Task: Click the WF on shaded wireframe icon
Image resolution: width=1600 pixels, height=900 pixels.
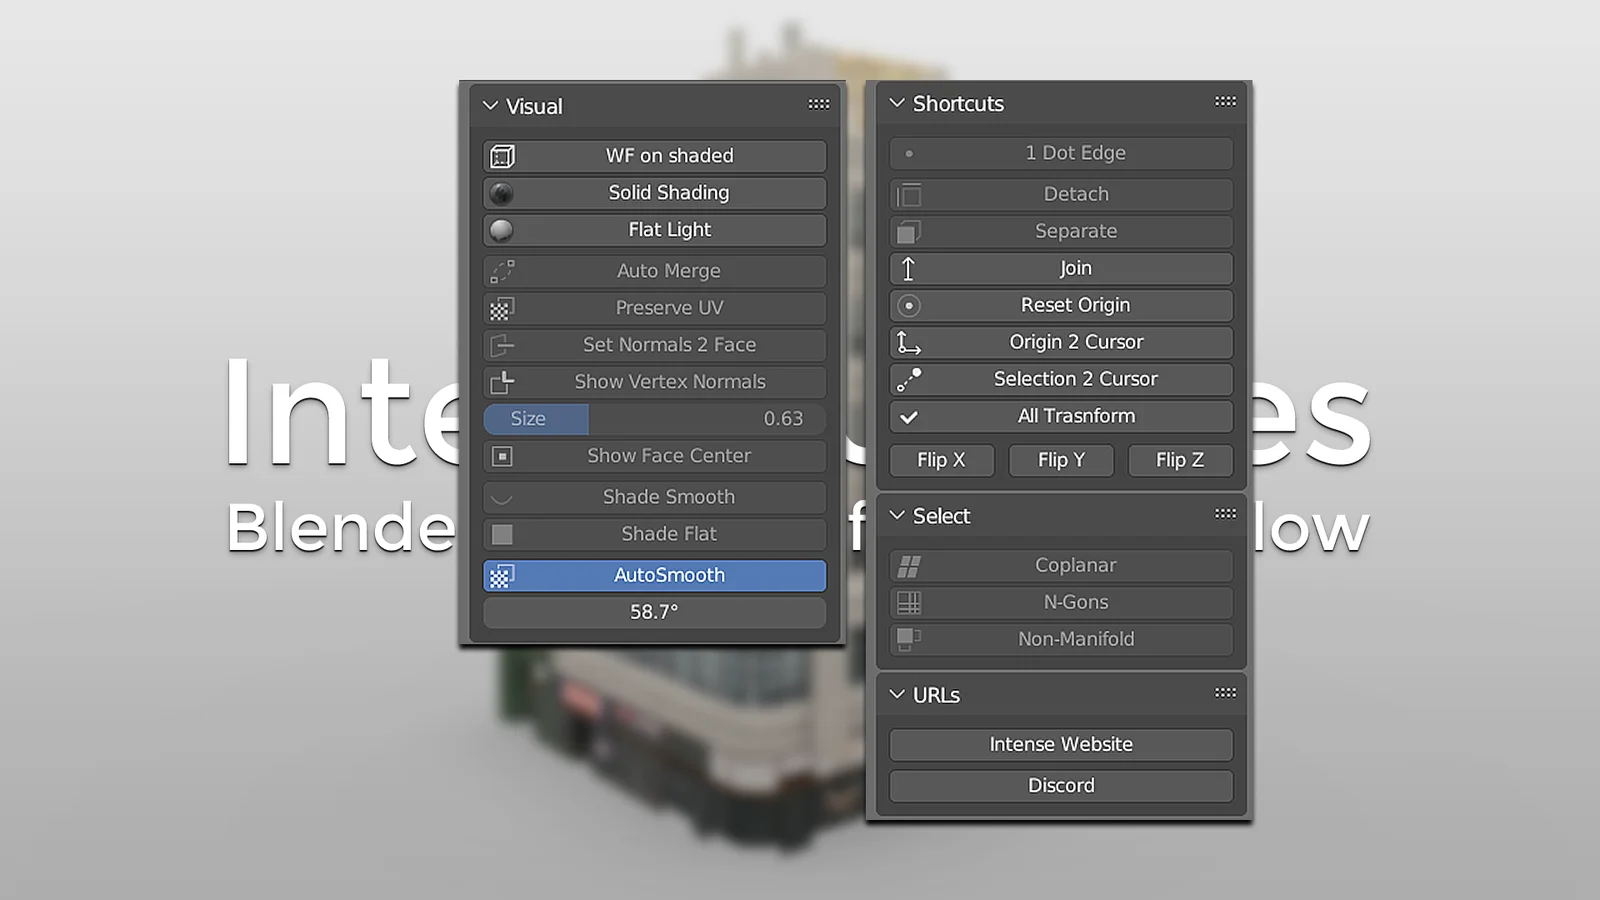Action: click(501, 155)
